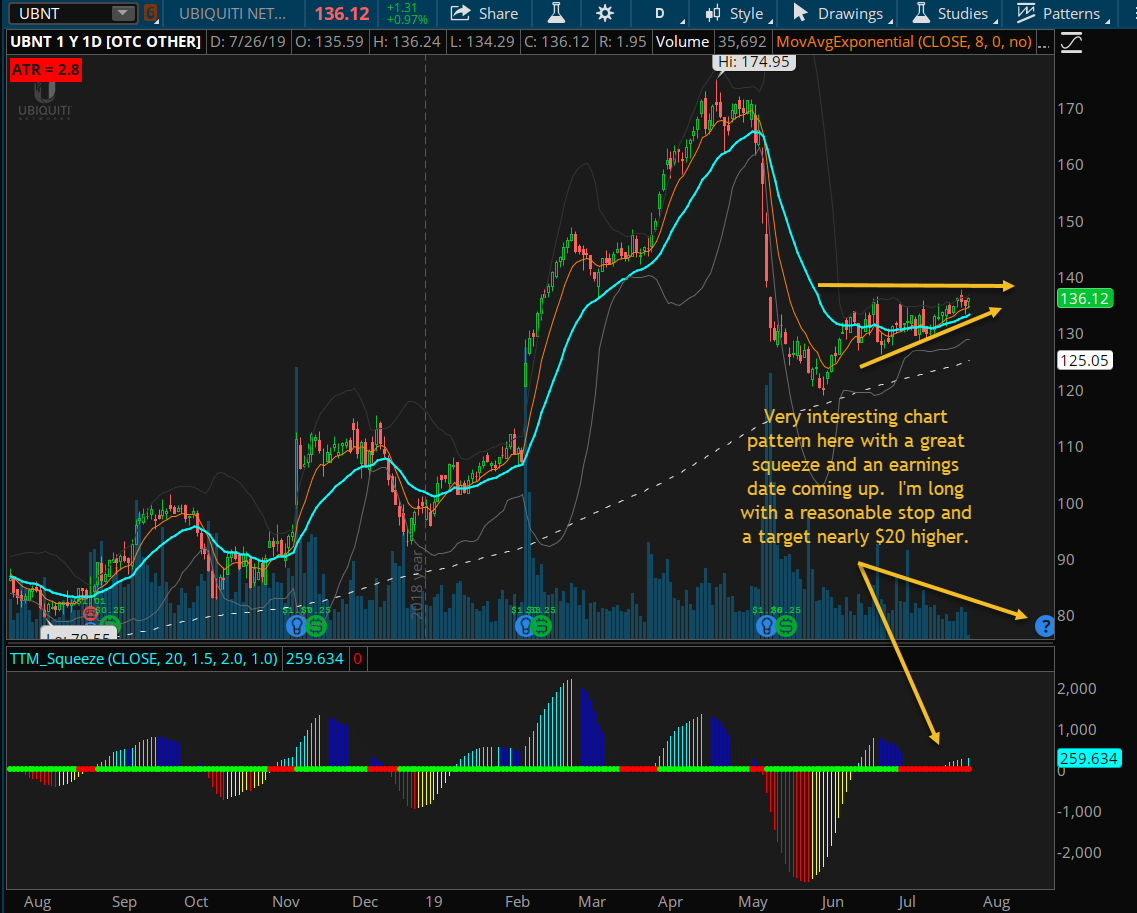
Task: Click the February blue lightbulb event icon
Action: (524, 625)
